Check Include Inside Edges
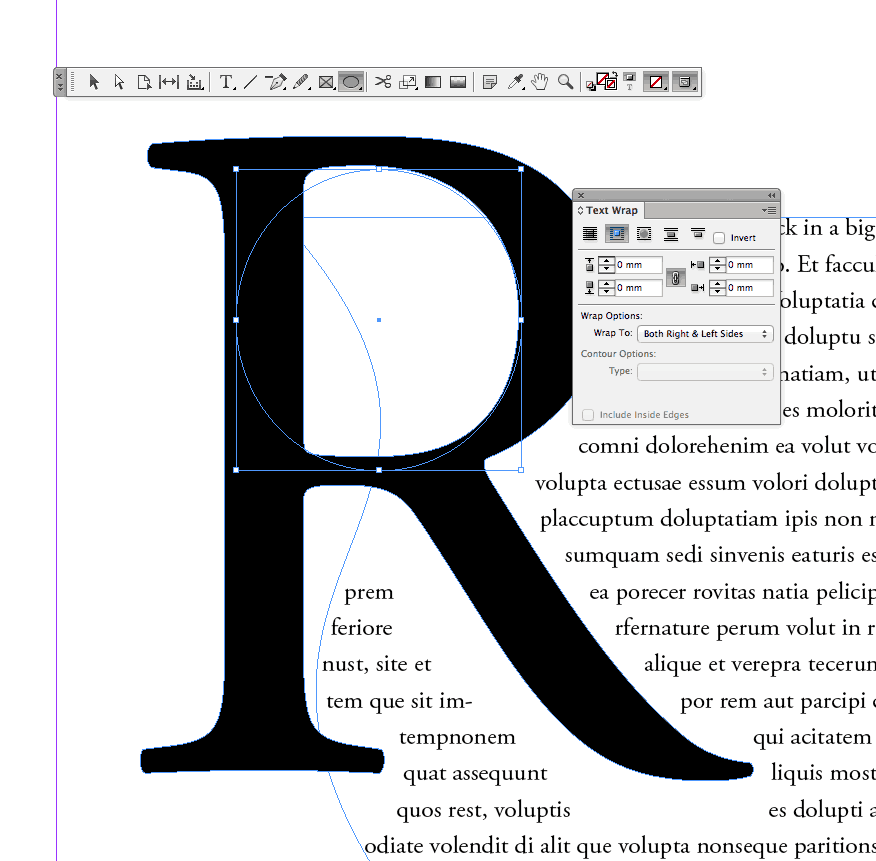The width and height of the screenshot is (876, 861). (x=587, y=414)
